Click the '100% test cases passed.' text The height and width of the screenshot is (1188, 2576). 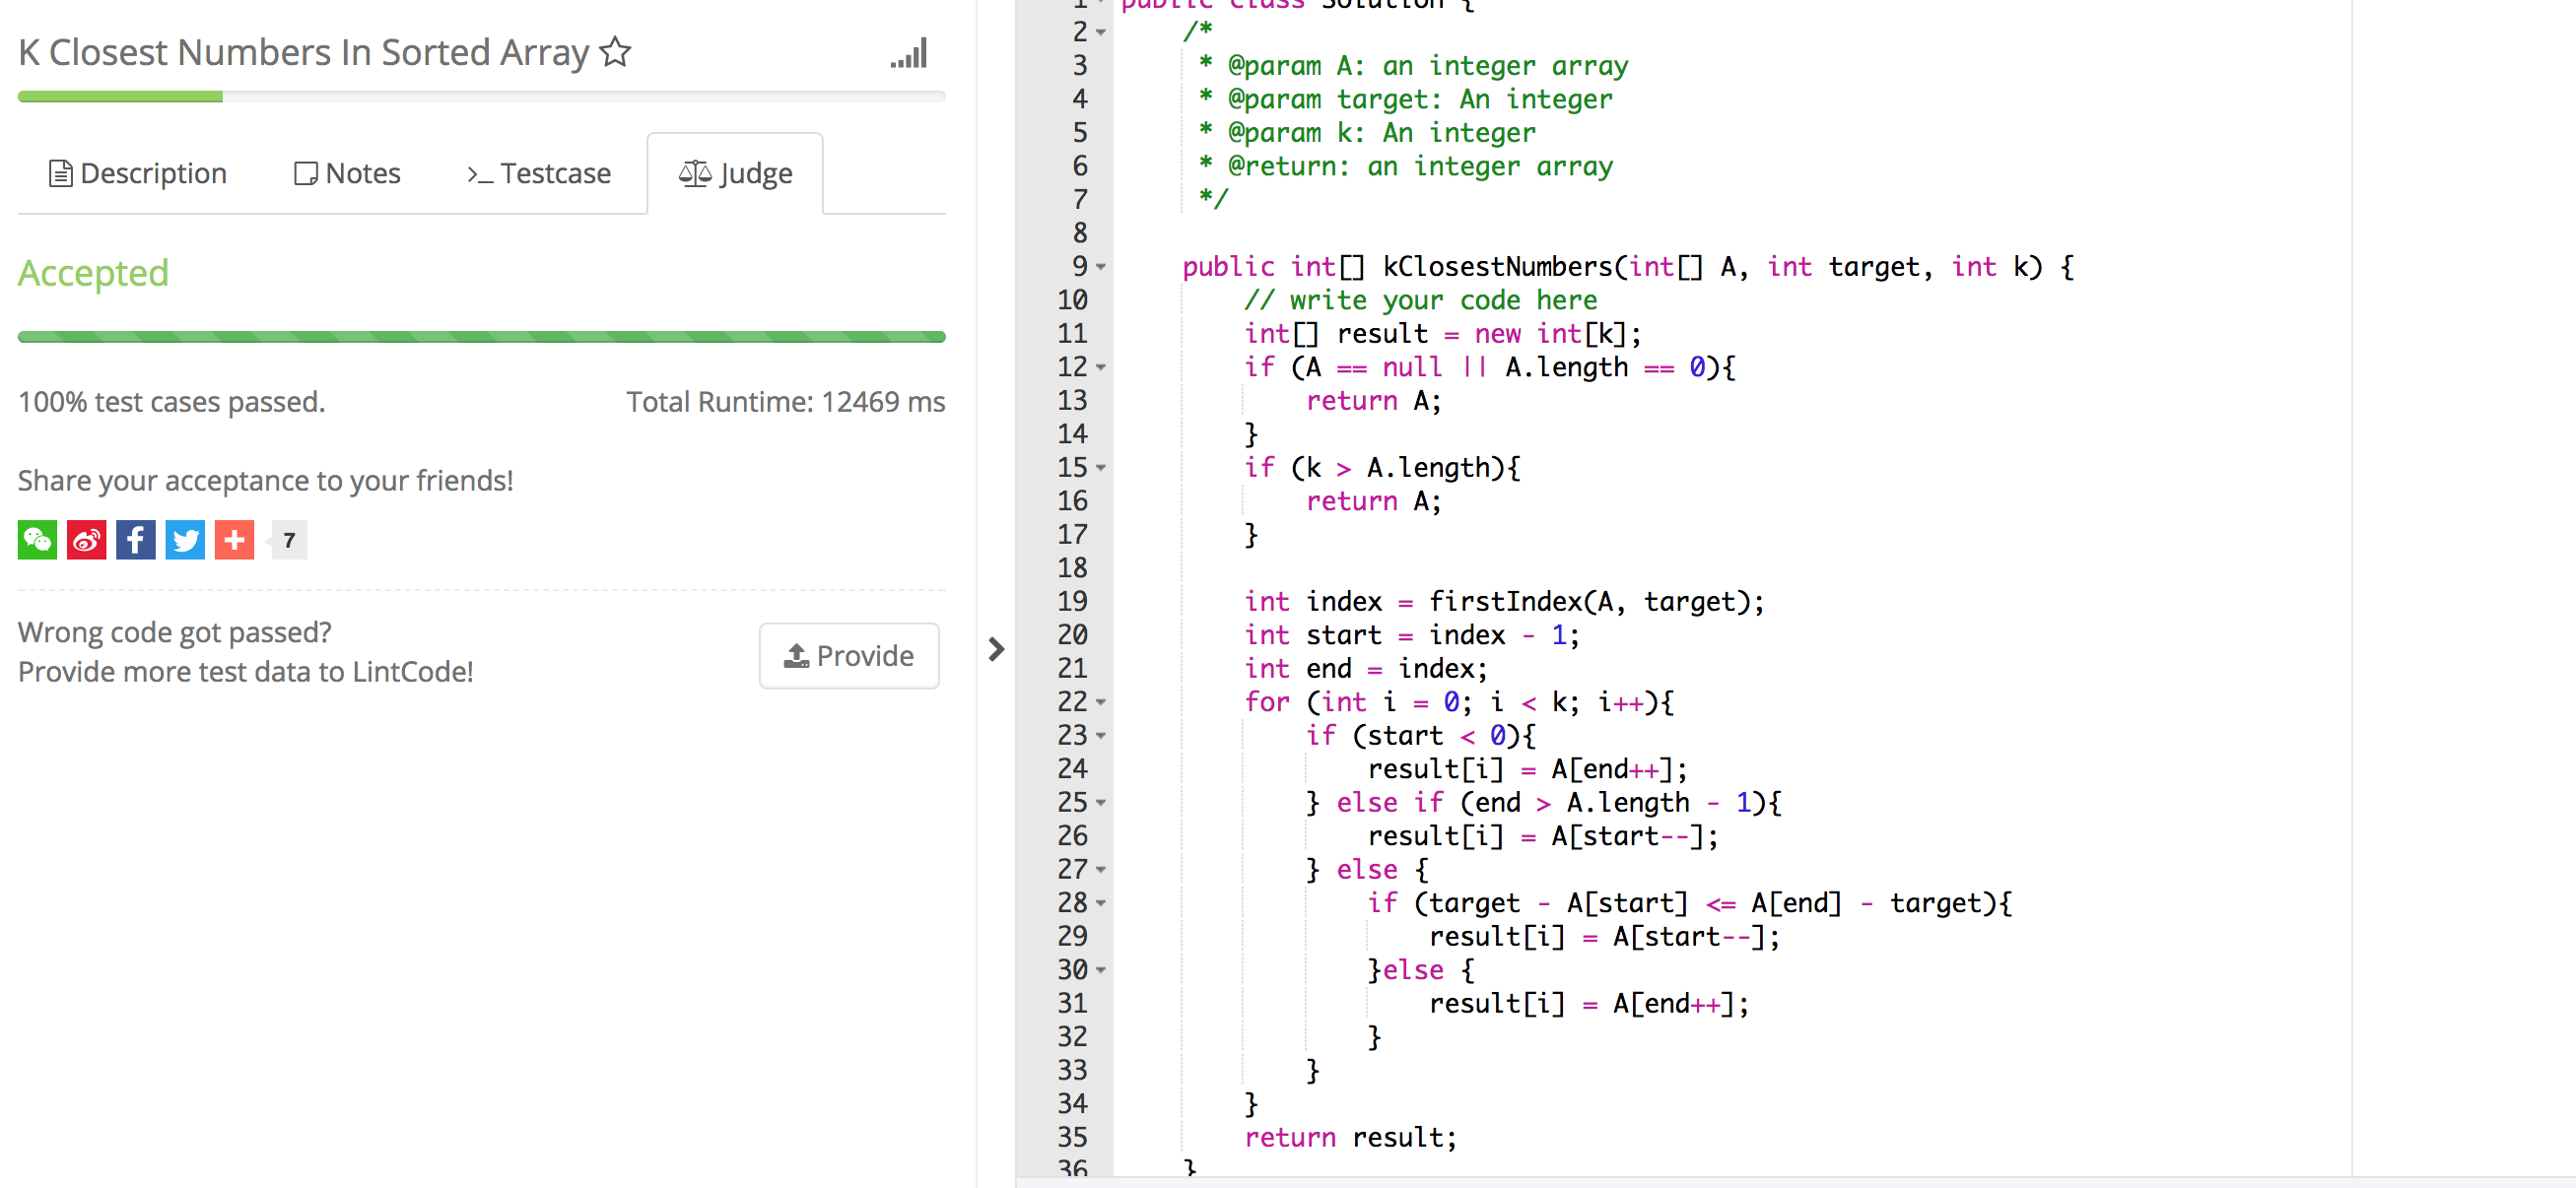pyautogui.click(x=171, y=402)
